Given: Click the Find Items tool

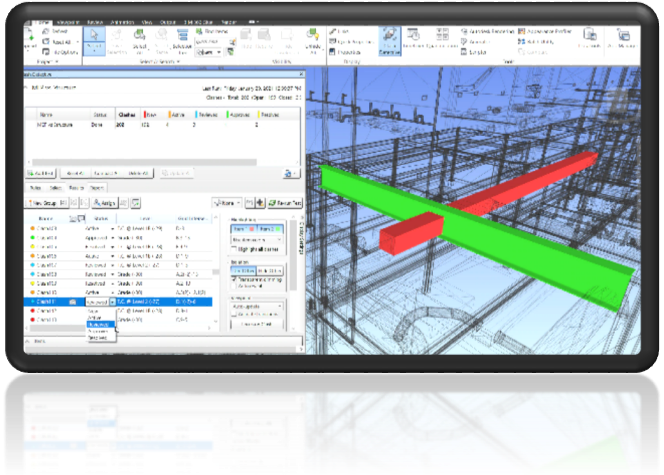Looking at the screenshot, I should [x=212, y=31].
